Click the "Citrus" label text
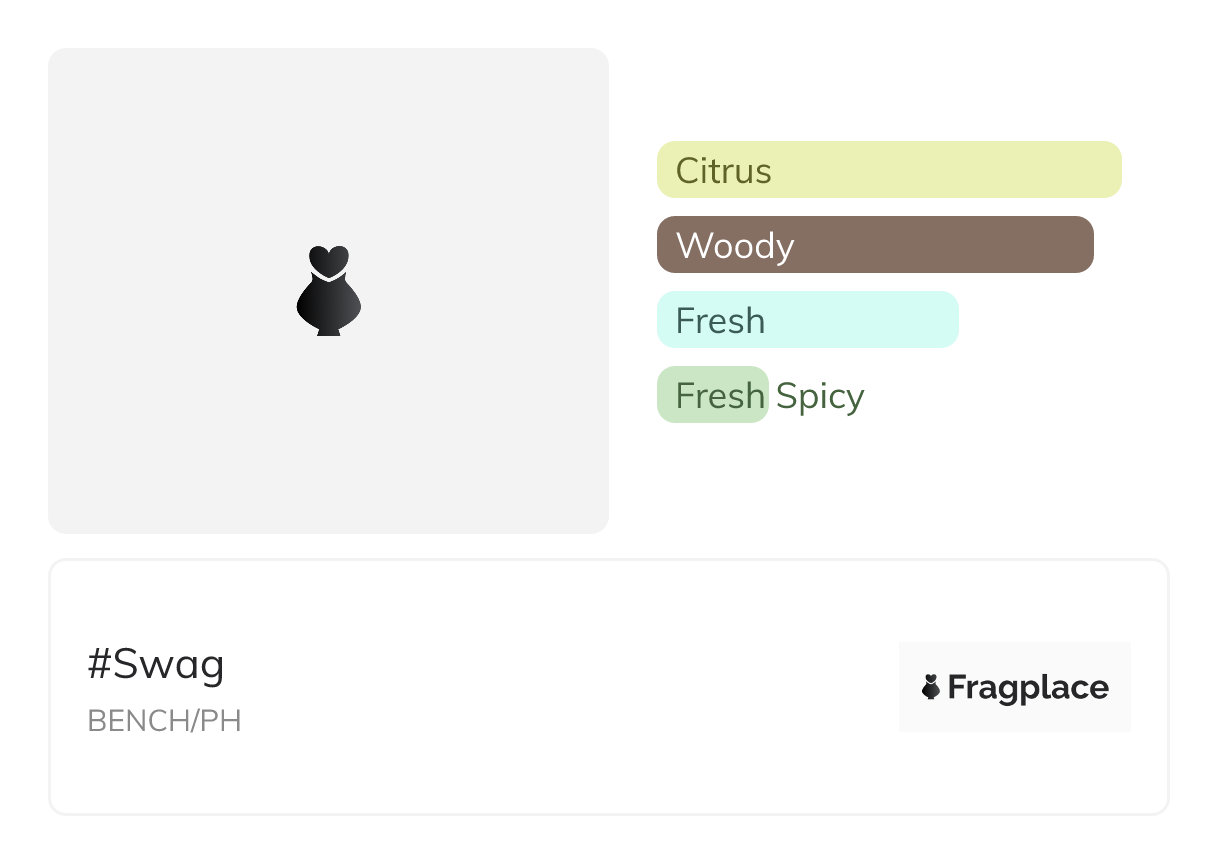 pyautogui.click(x=724, y=171)
